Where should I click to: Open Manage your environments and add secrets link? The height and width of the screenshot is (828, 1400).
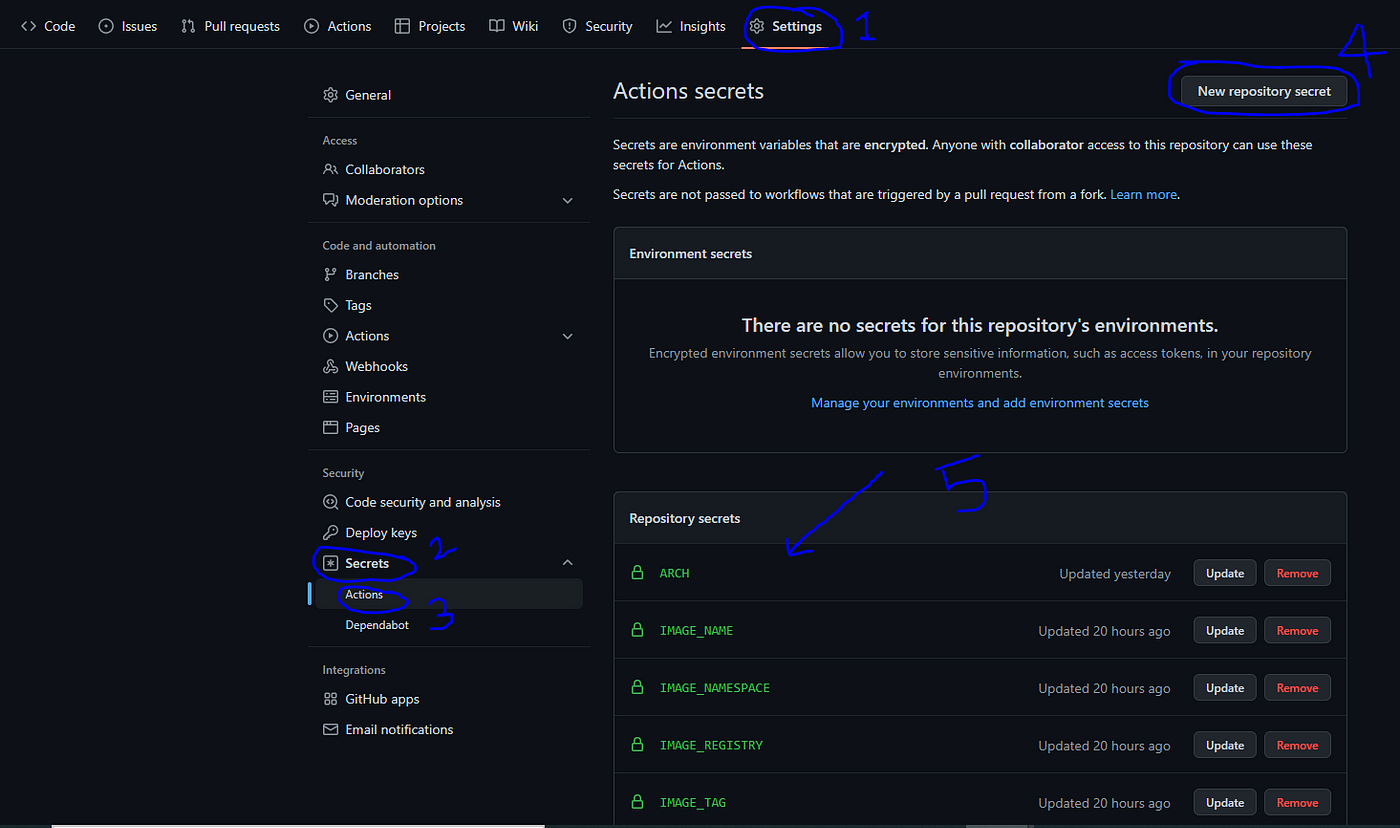980,403
